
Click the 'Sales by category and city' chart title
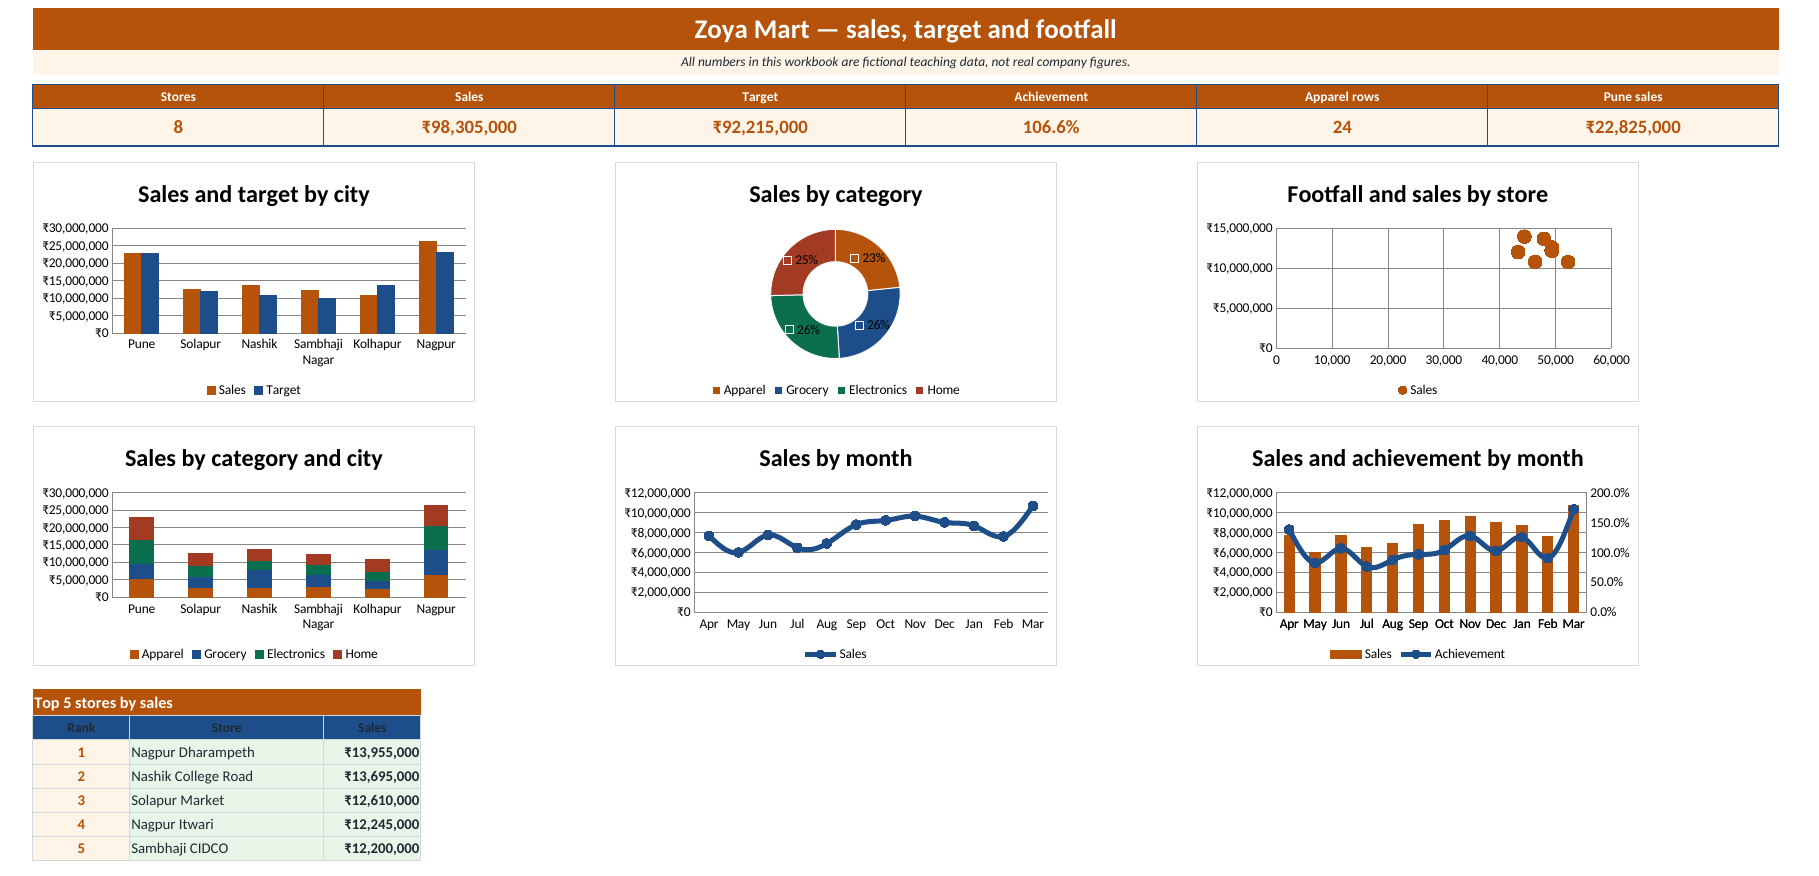coord(254,458)
